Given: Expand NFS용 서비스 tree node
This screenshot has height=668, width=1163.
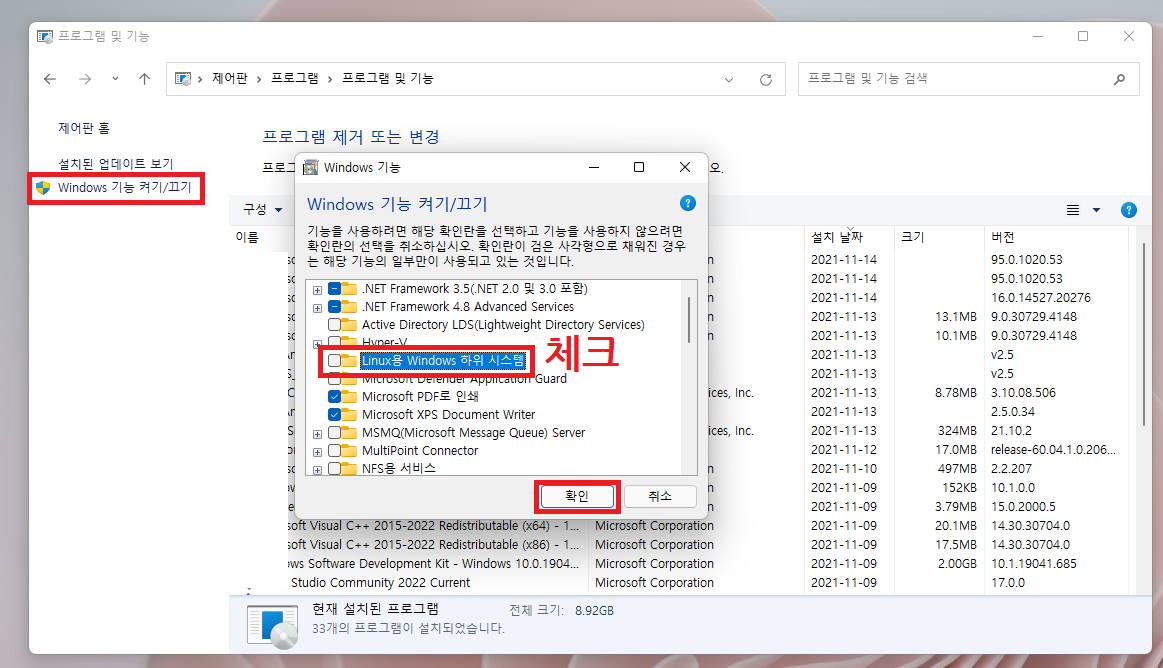Looking at the screenshot, I should 317,470.
